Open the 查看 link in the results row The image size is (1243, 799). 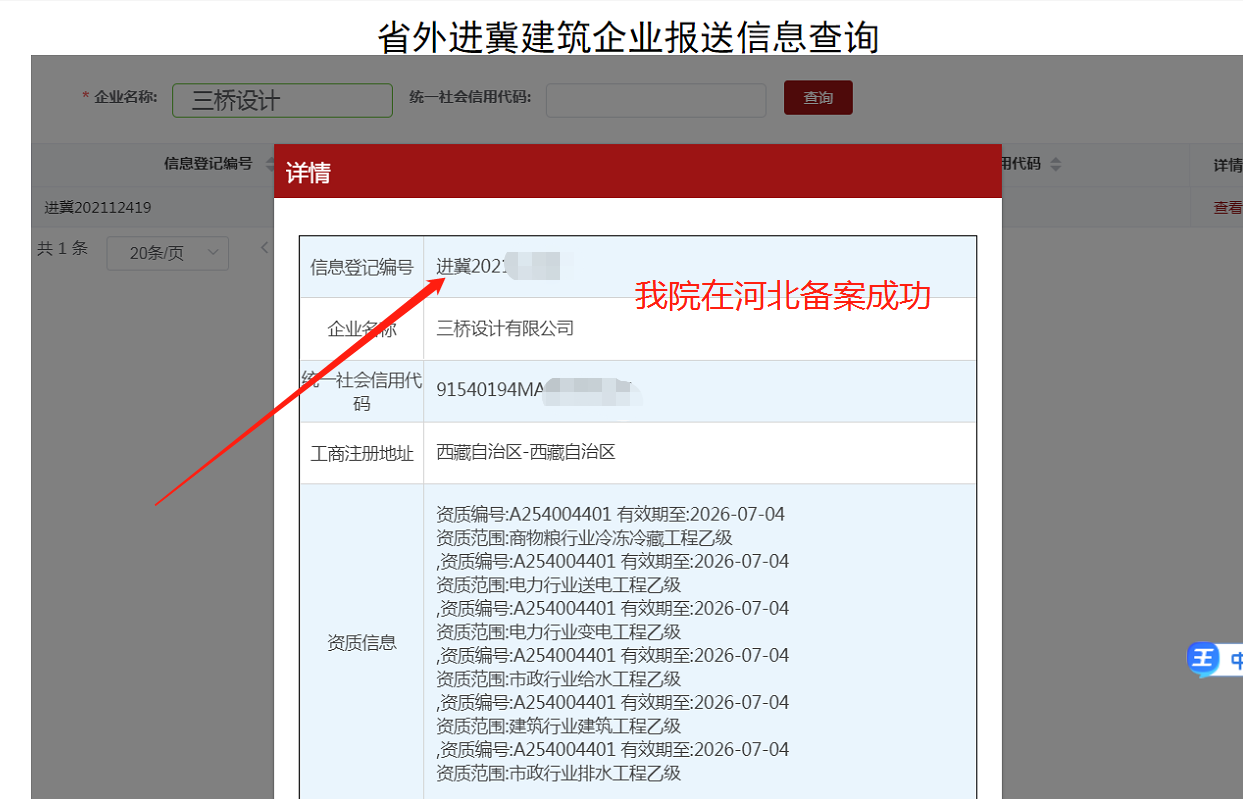point(1227,207)
